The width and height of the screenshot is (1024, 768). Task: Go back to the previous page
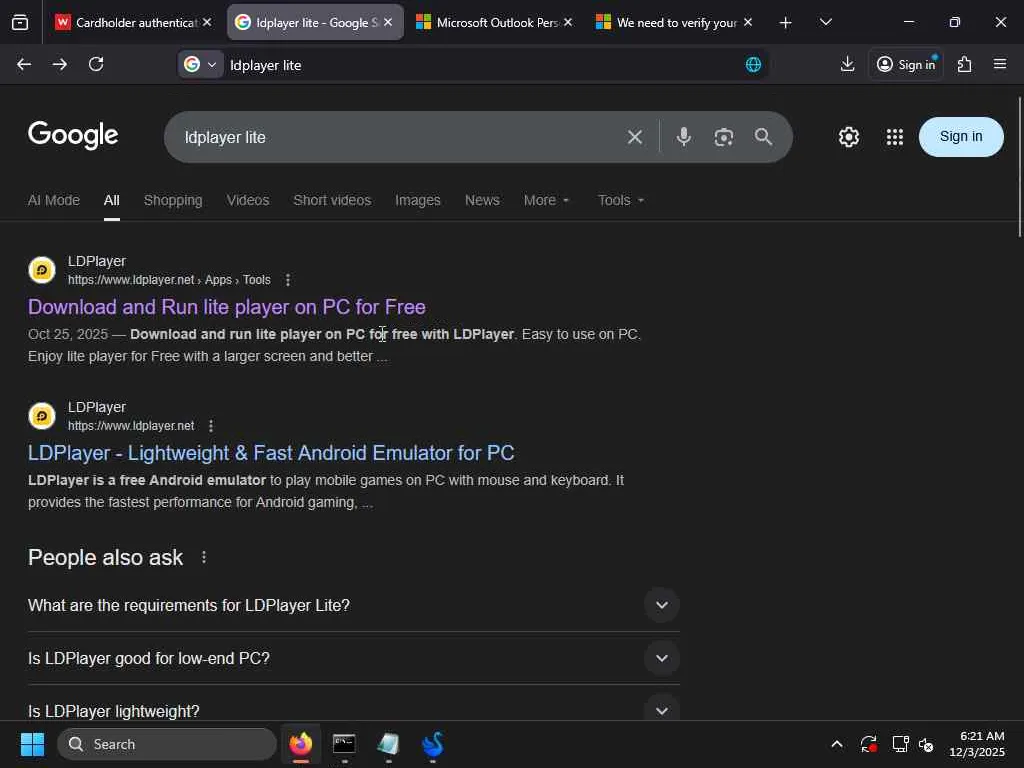point(24,64)
